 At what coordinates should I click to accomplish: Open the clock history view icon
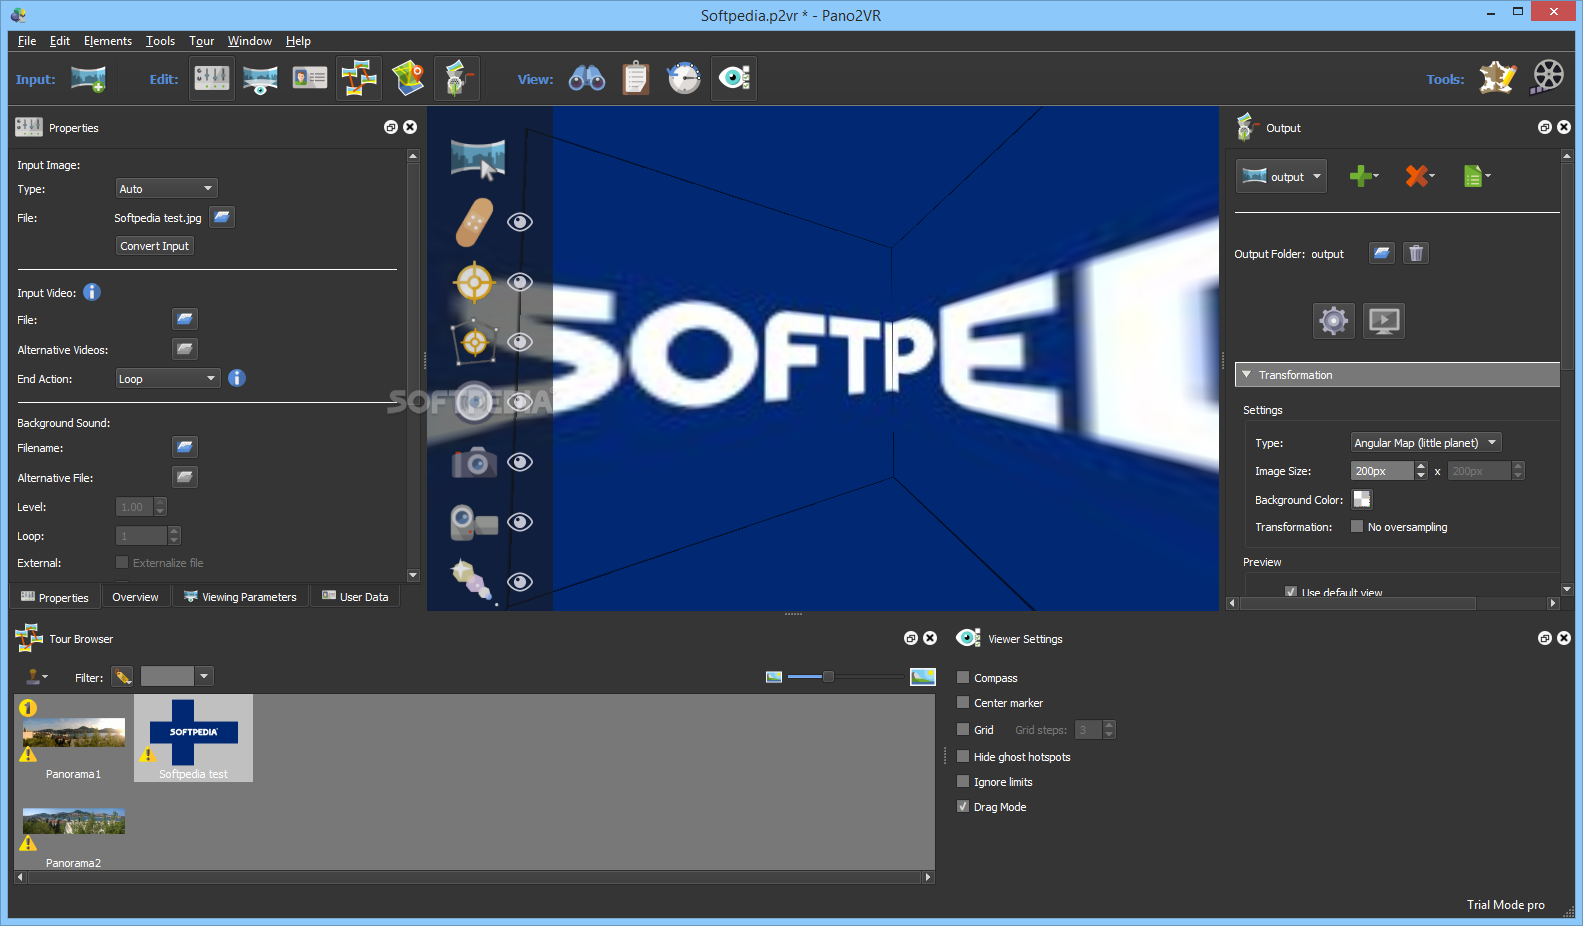(x=685, y=78)
